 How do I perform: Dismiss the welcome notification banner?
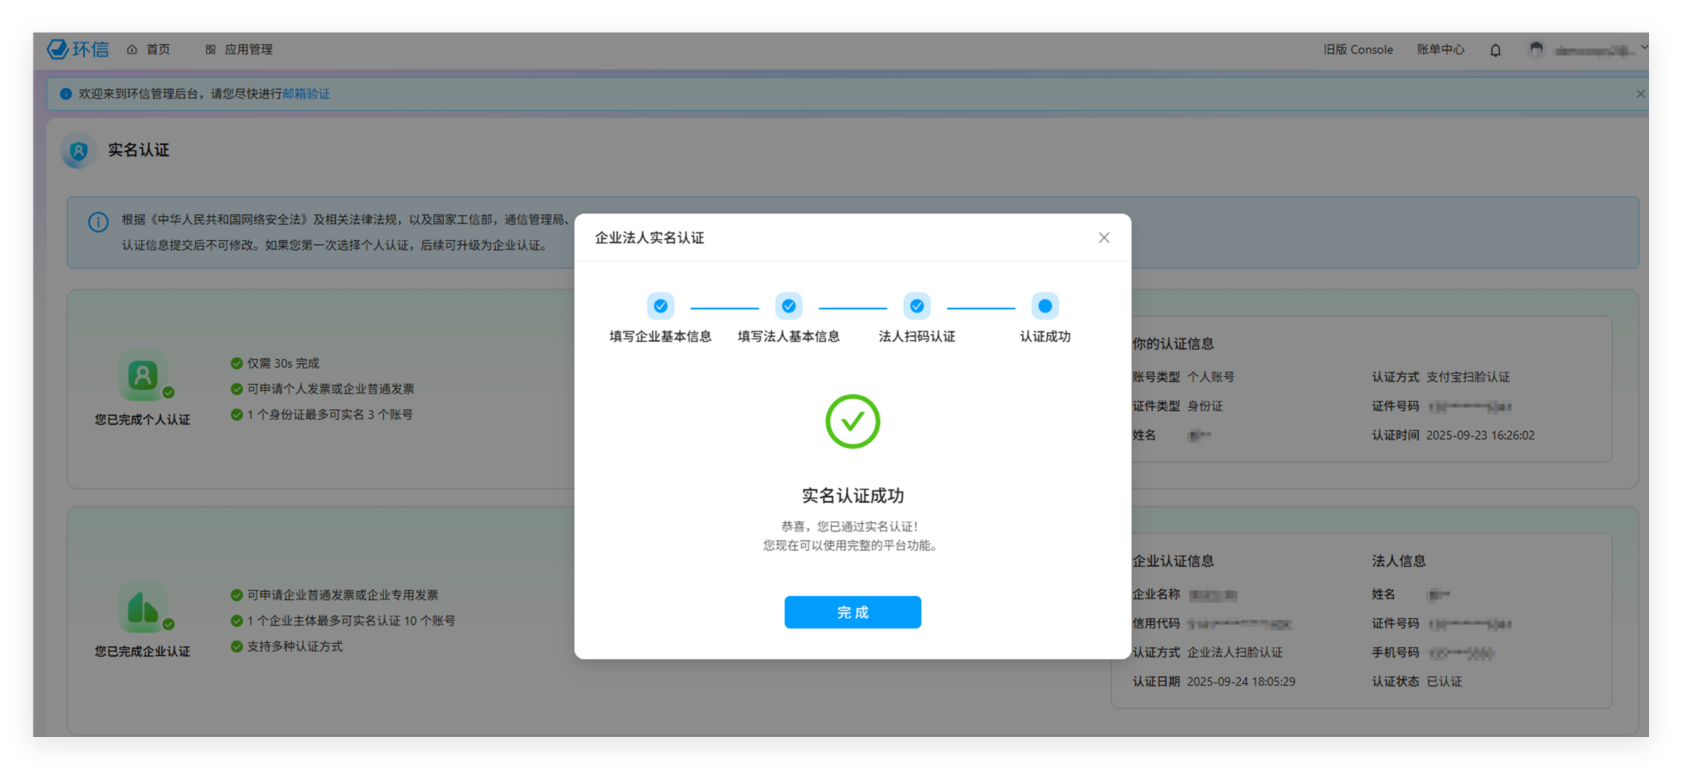(1640, 94)
